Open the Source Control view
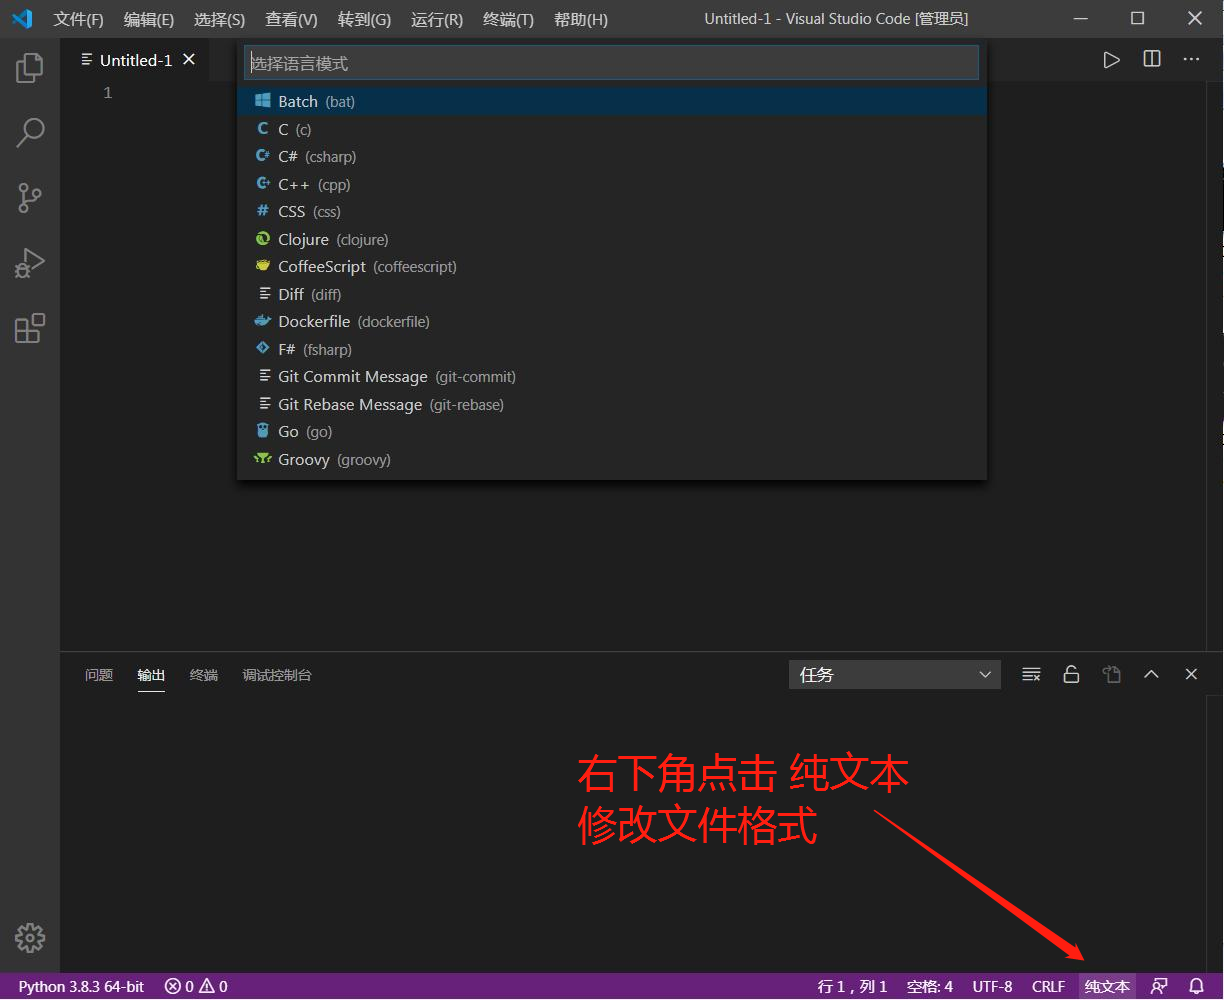This screenshot has height=1000, width=1224. click(29, 198)
